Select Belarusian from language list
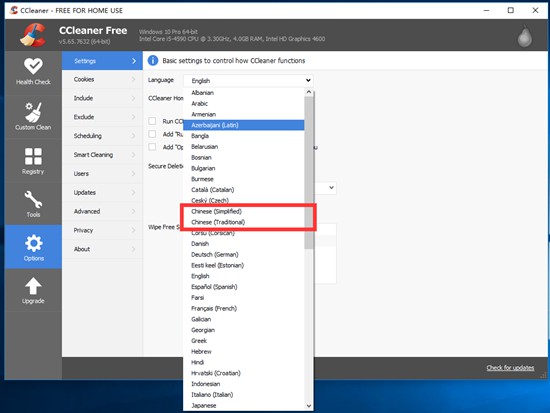Viewport: 550px width, 413px height. coord(243,147)
